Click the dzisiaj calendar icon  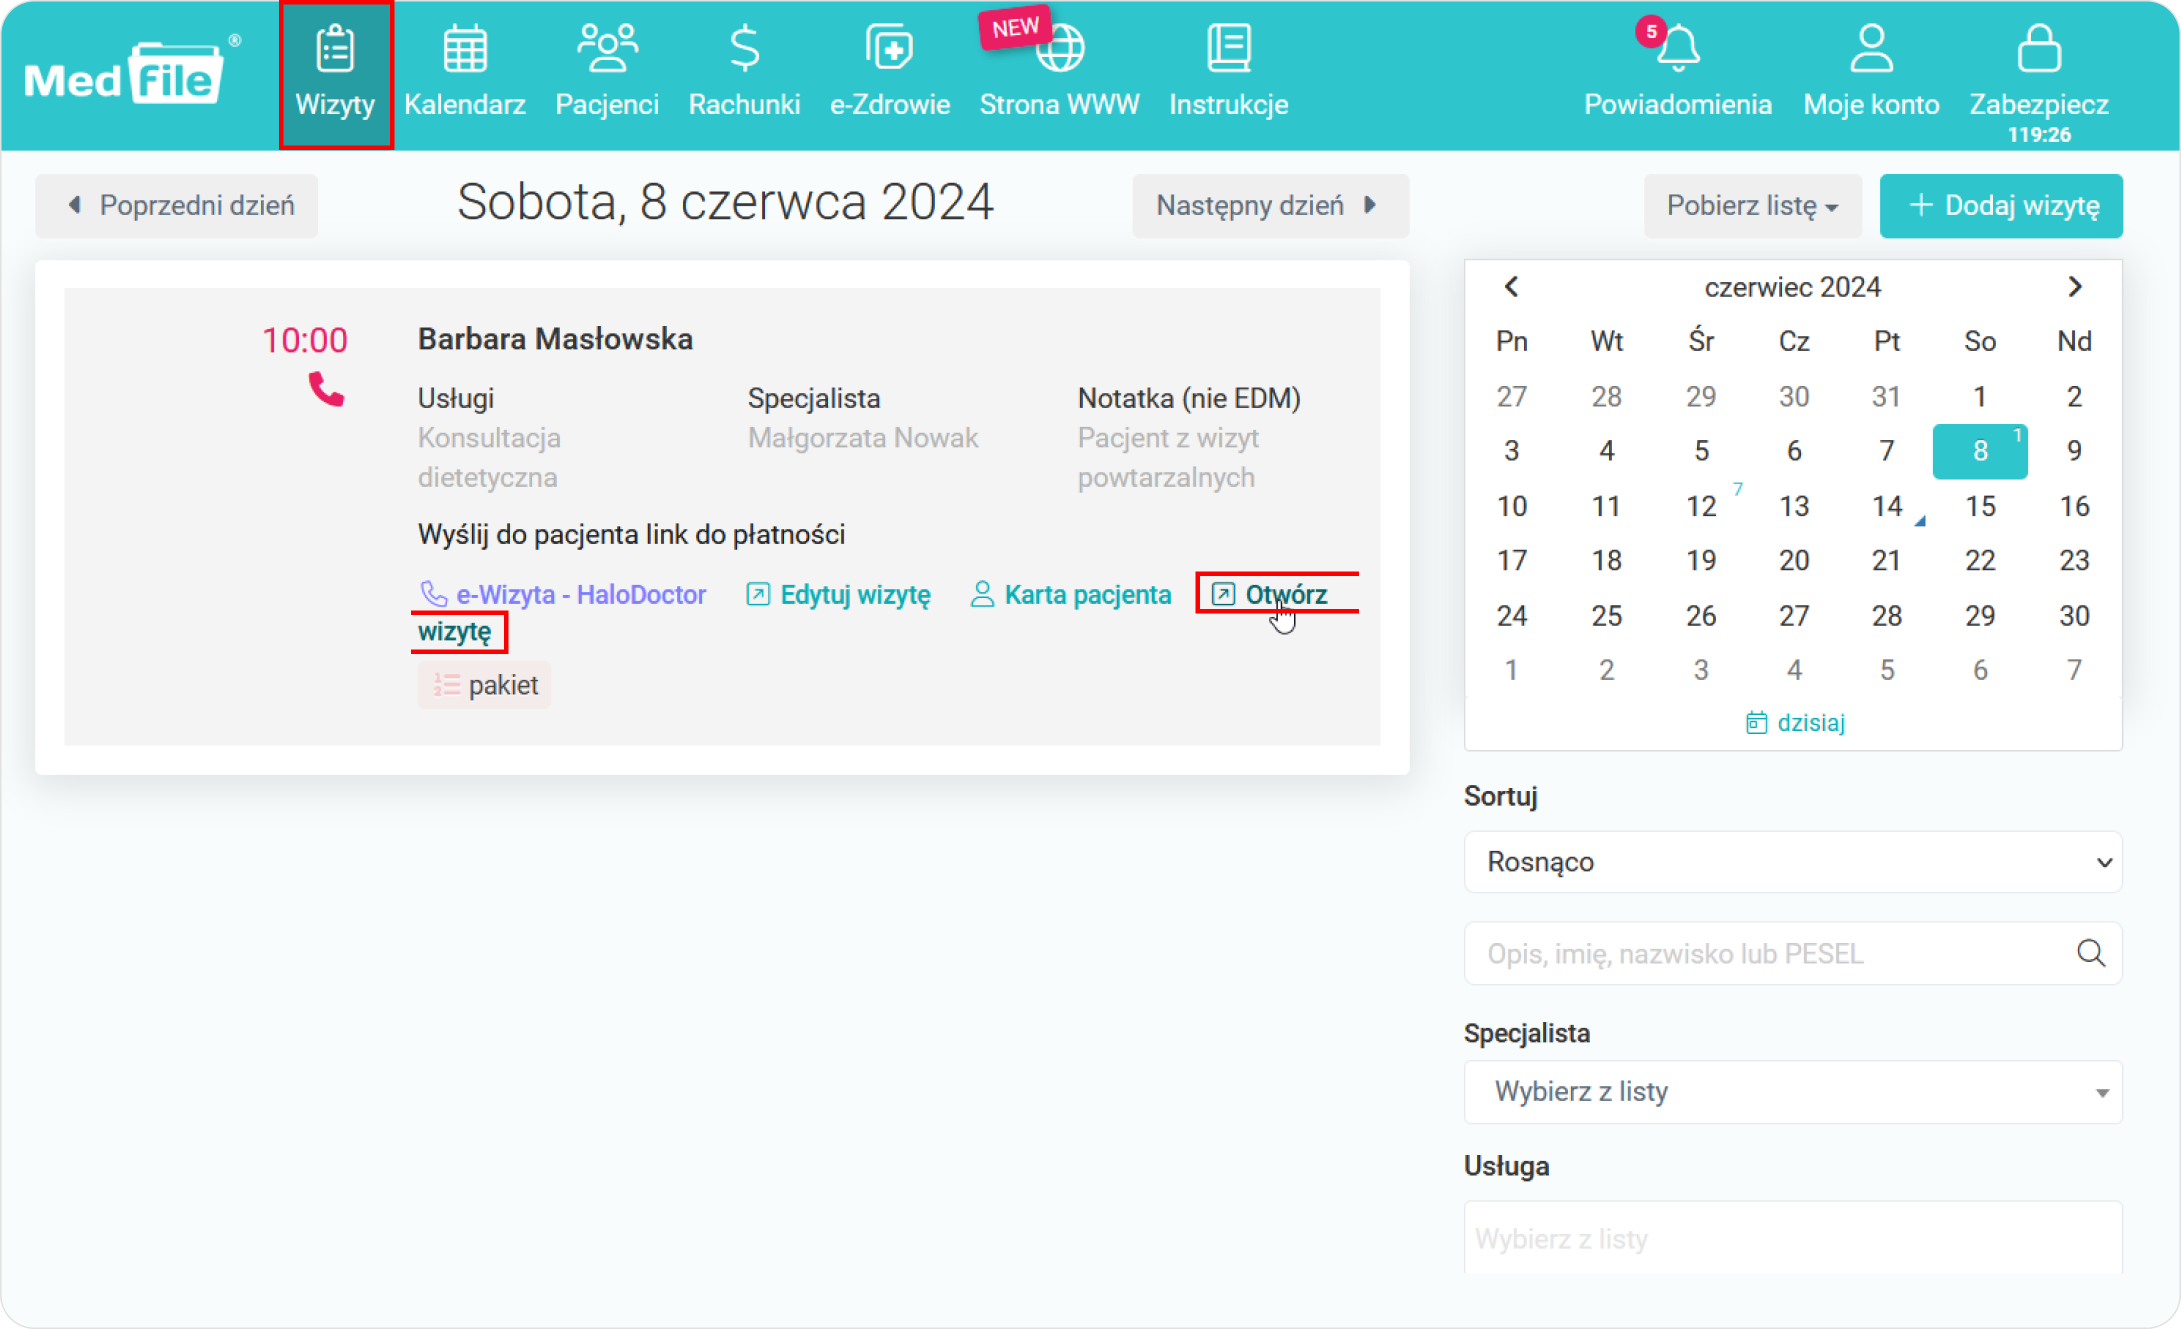[1756, 723]
